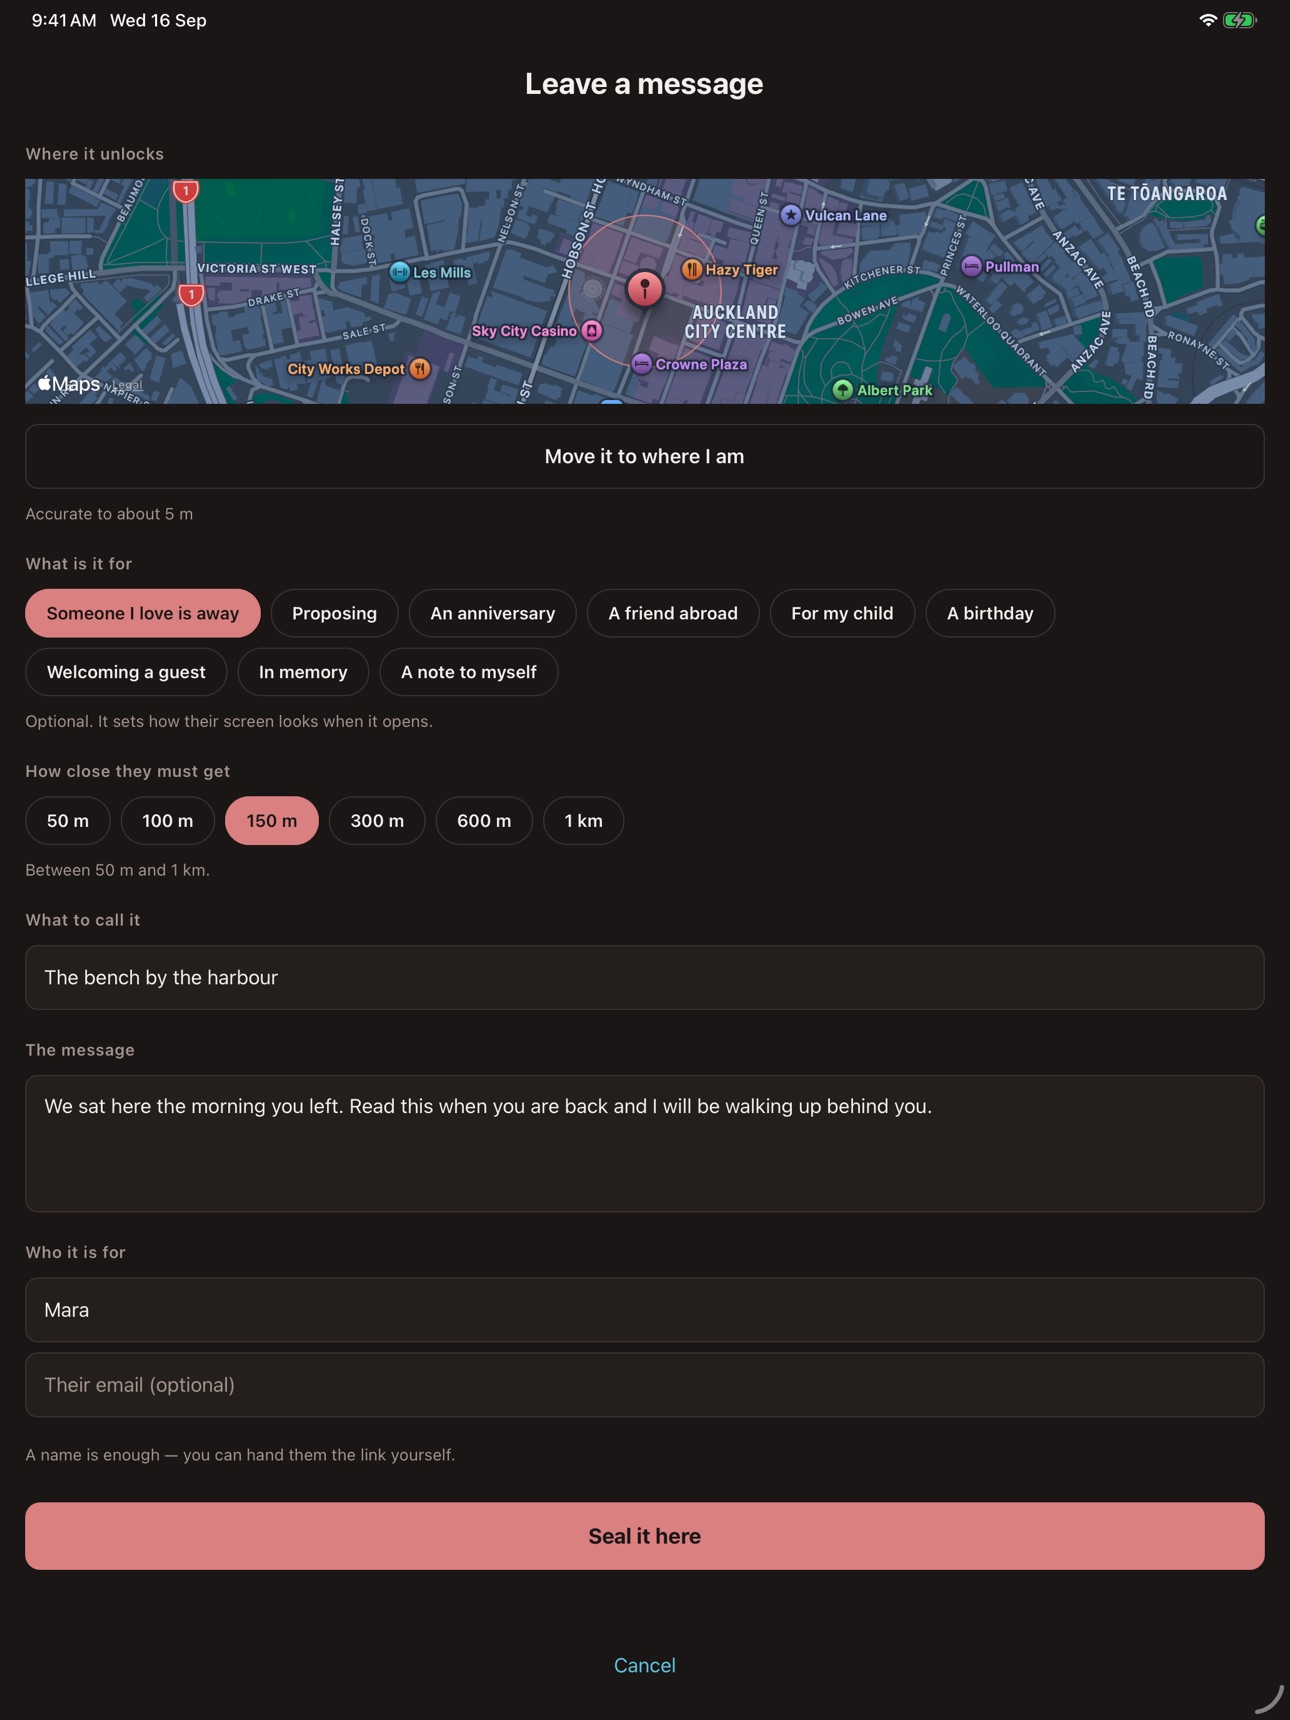The image size is (1290, 1720).
Task: Edit the 'The bench by the harbour' name field
Action: coord(645,977)
